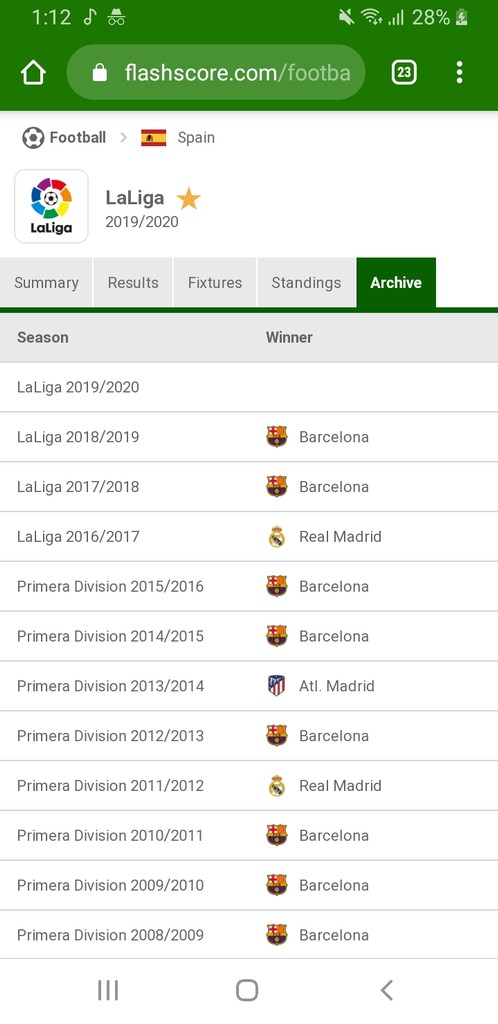Open the LaLiga 2019/2020 season link
The width and height of the screenshot is (498, 1024).
[x=78, y=387]
